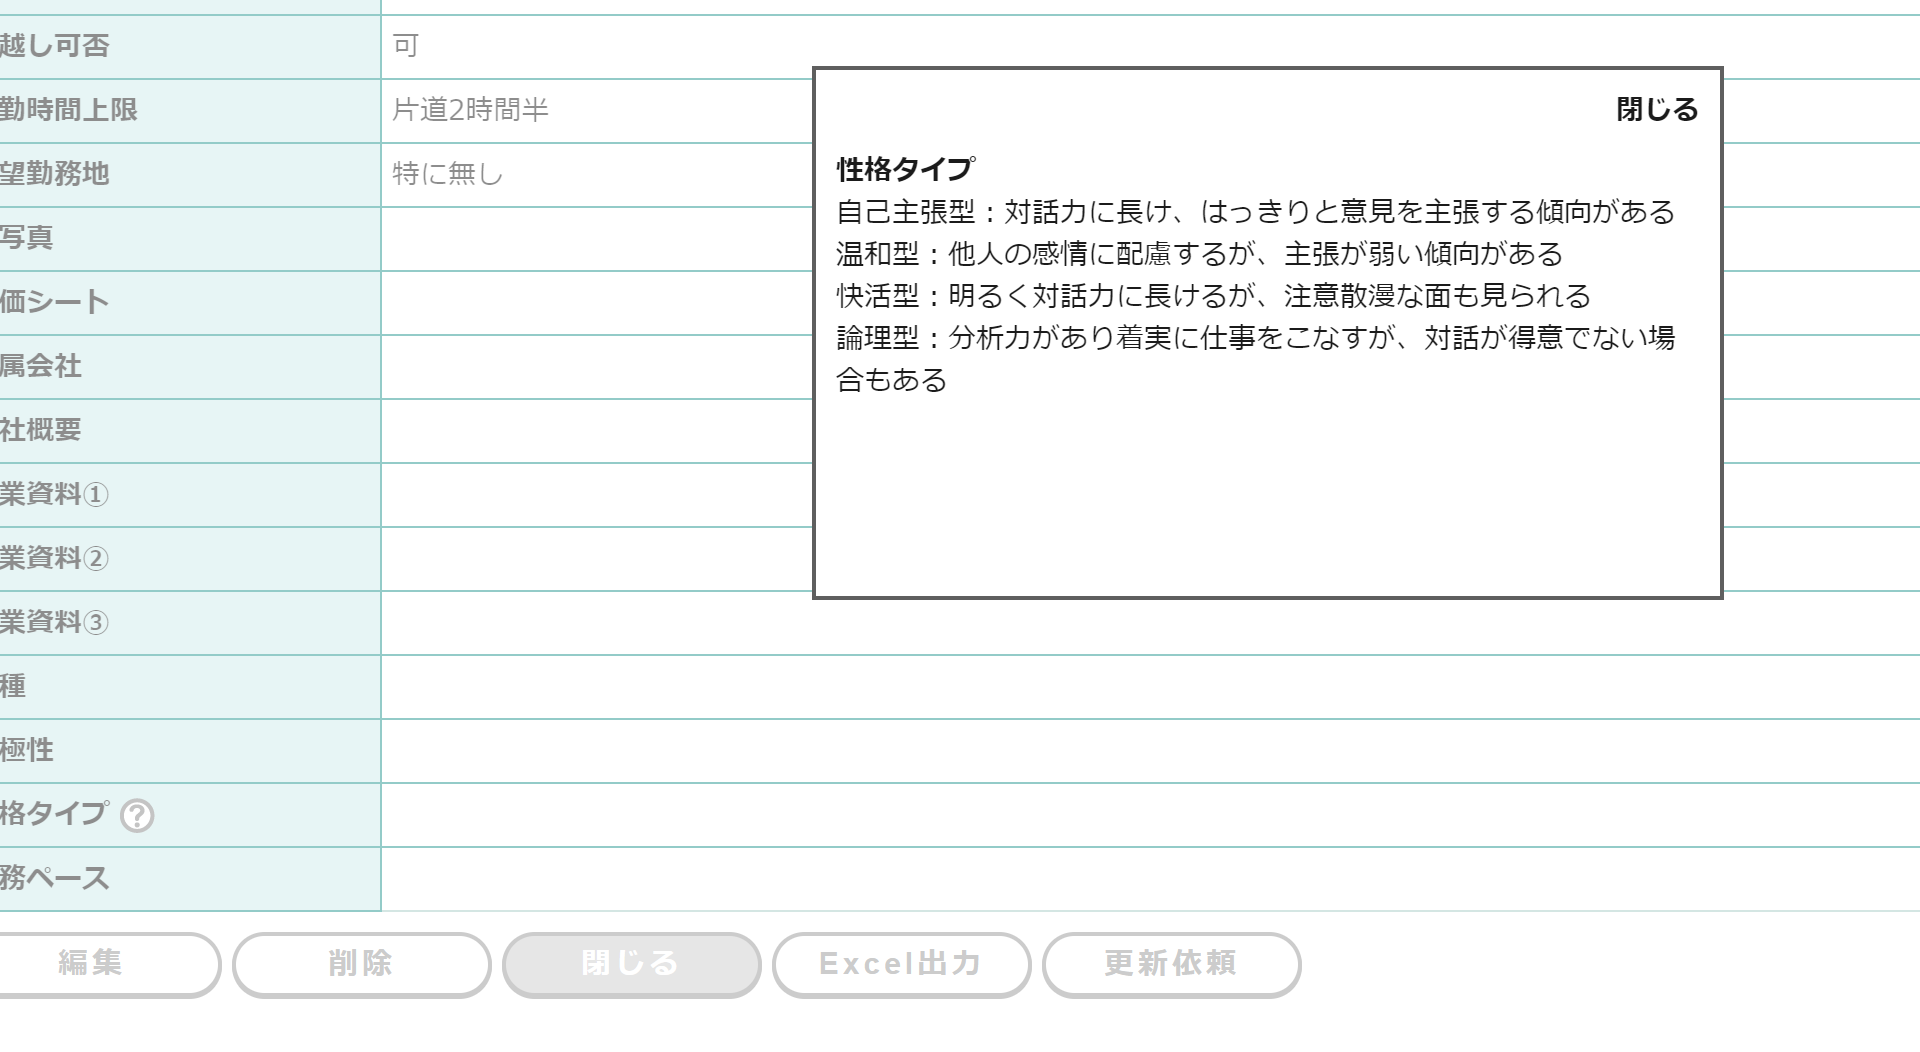Close the 性格タイプ popup via 閉じる
The image size is (1920, 1052).
click(x=1656, y=109)
